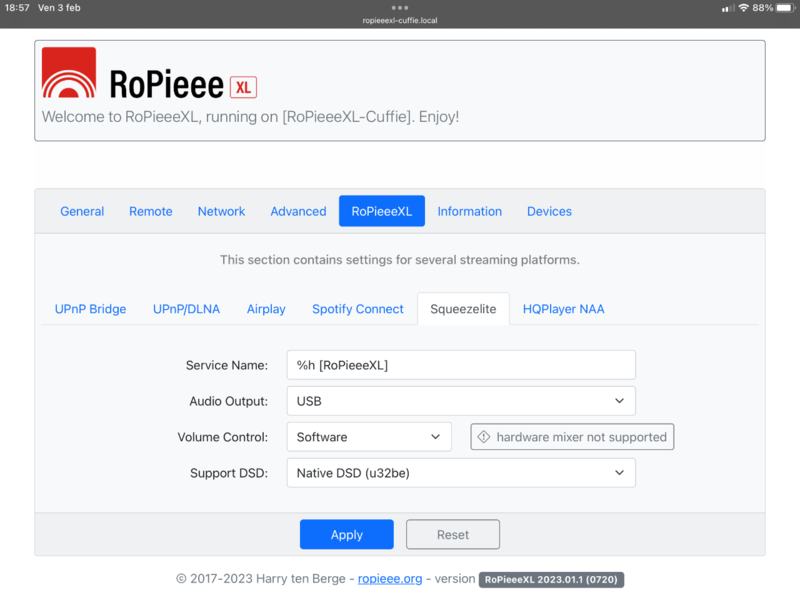The width and height of the screenshot is (800, 600).
Task: Click the Reset button
Action: (x=452, y=535)
